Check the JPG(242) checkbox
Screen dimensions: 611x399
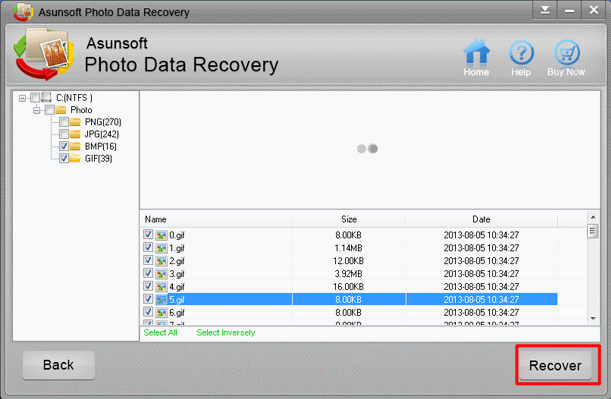(x=64, y=134)
